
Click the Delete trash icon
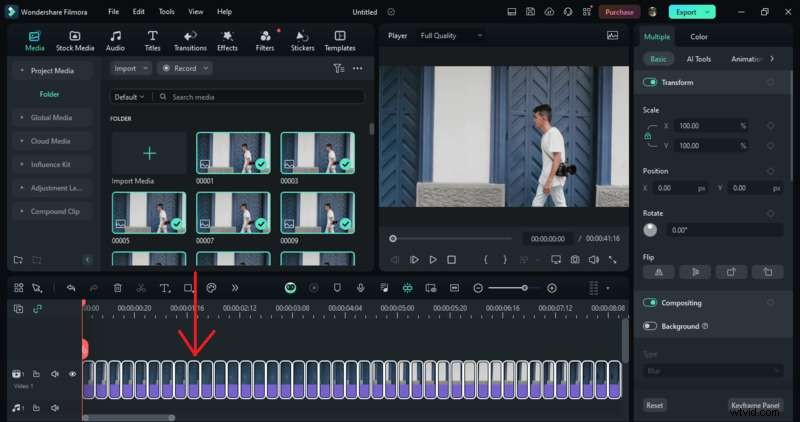(117, 288)
